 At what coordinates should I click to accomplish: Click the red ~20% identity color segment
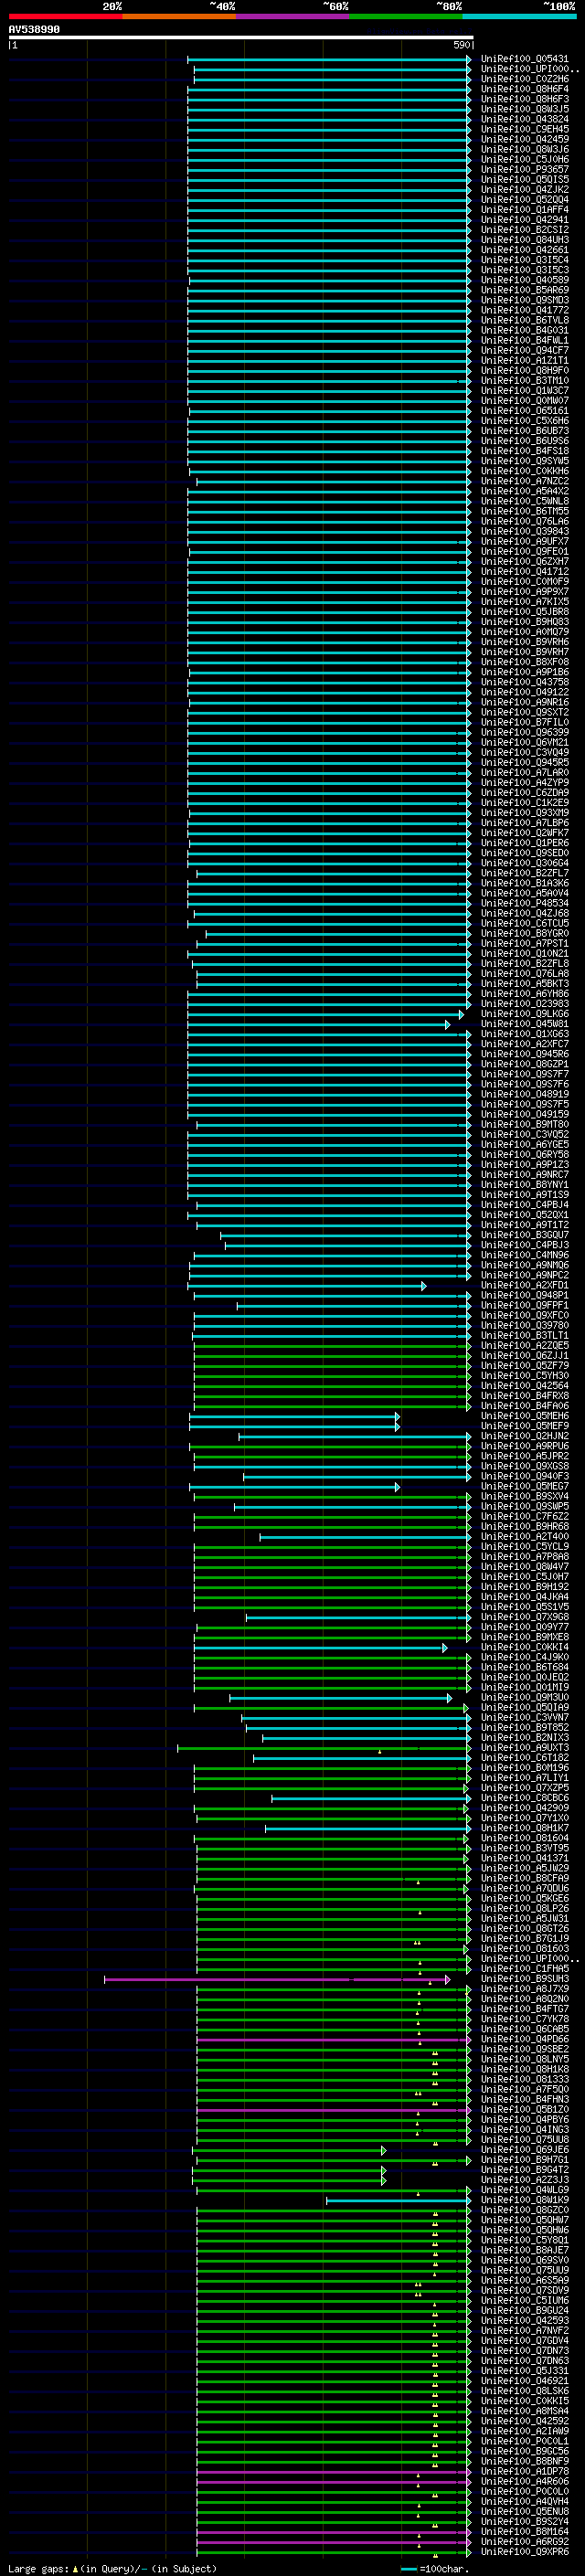[65, 16]
